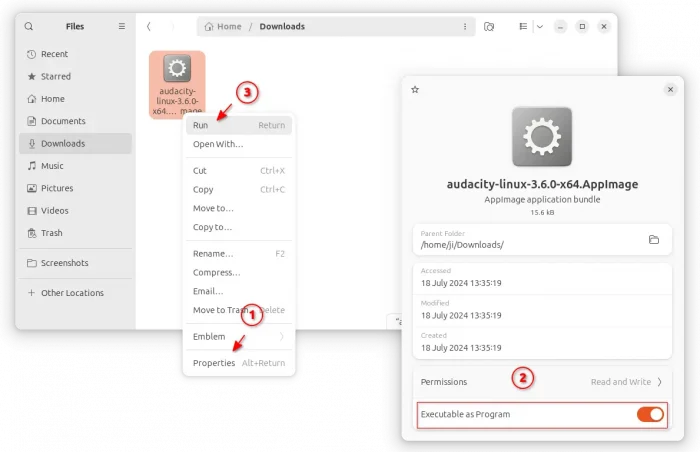
Task: Click the Videos film icon in the sidebar
Action: pyautogui.click(x=32, y=210)
